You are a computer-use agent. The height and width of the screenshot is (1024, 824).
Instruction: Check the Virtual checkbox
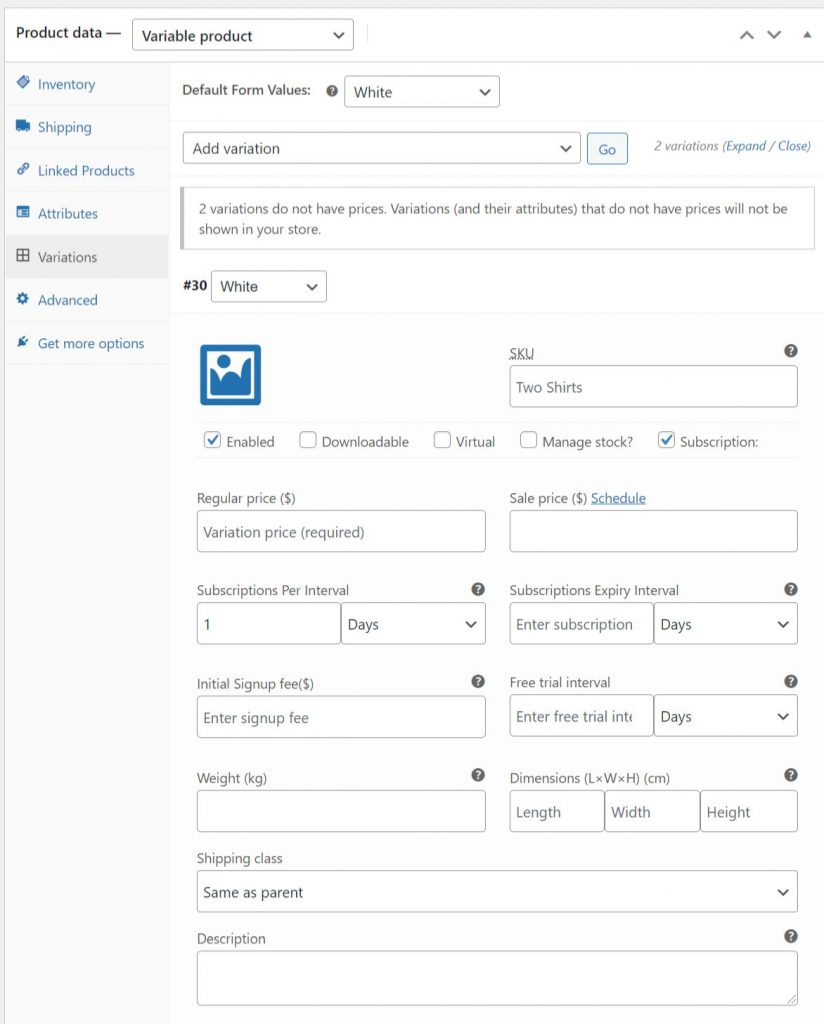441,439
